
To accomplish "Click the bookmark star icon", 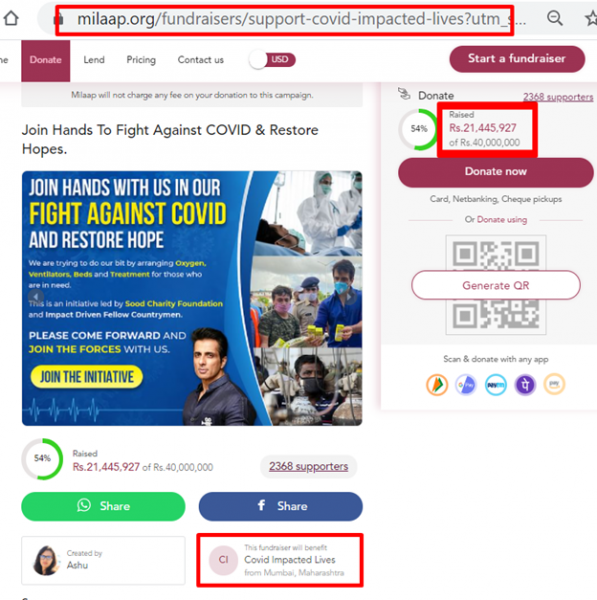I will (591, 18).
